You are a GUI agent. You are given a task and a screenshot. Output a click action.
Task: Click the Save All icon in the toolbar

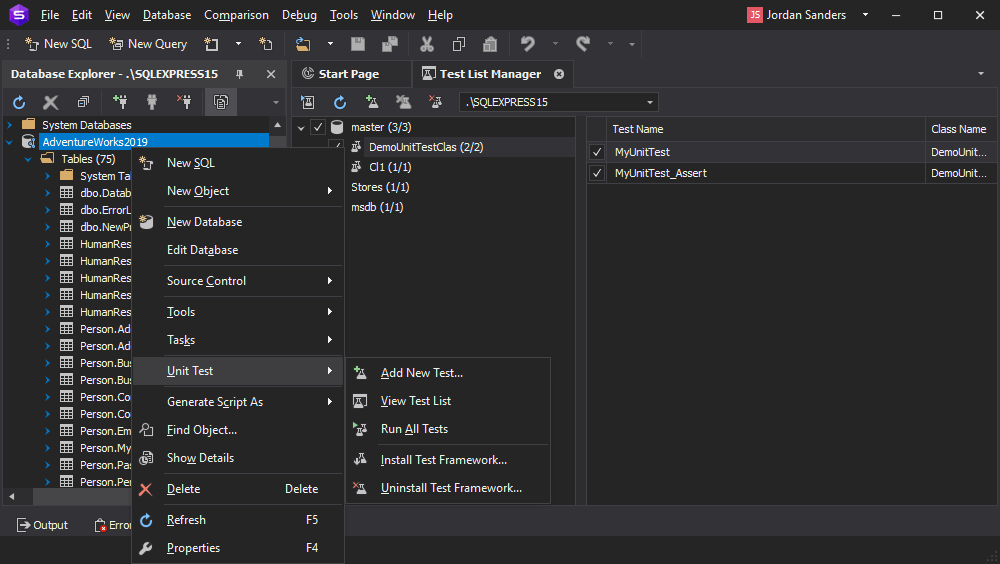390,44
